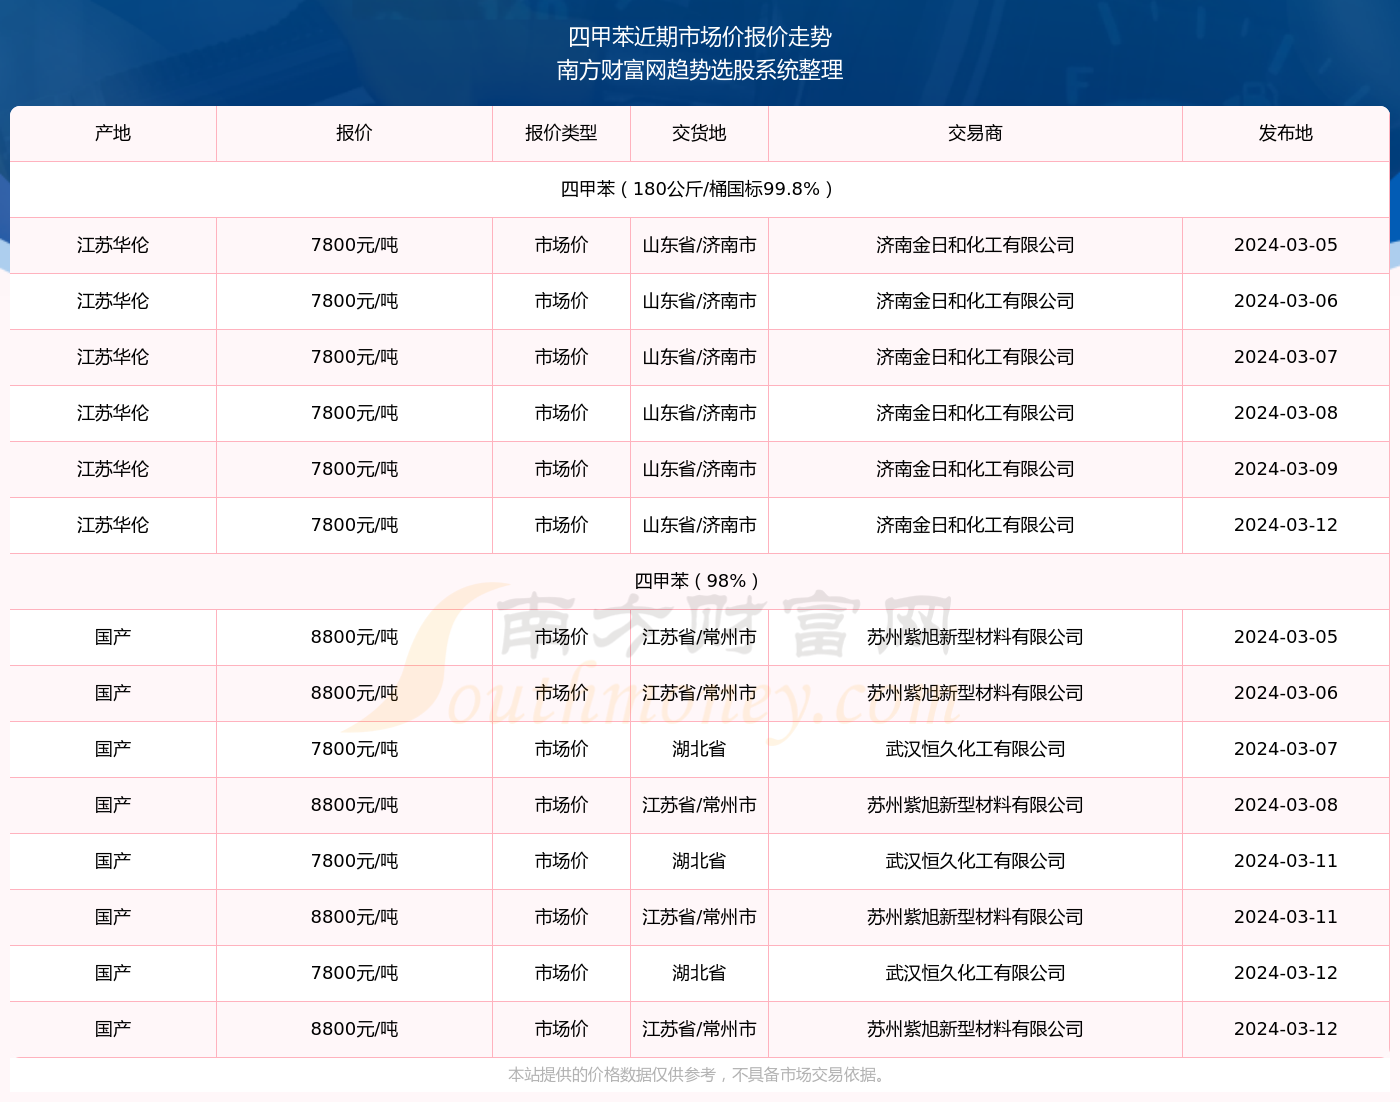Click date 2024-03-05 in 江苏华伦 row
This screenshot has width=1400, height=1102.
click(x=1286, y=245)
